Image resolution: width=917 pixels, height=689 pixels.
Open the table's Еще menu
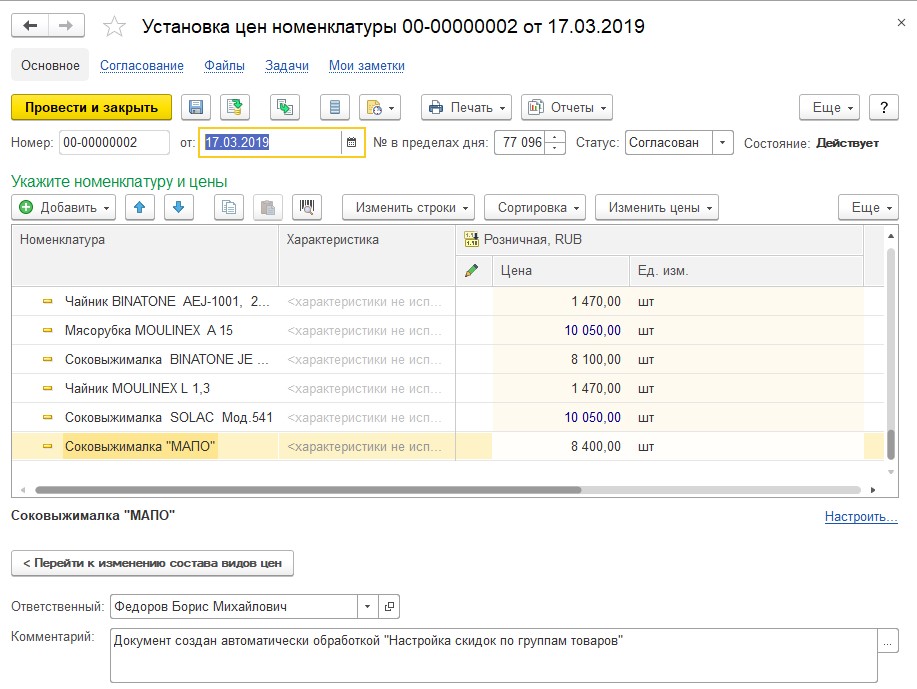click(x=868, y=208)
